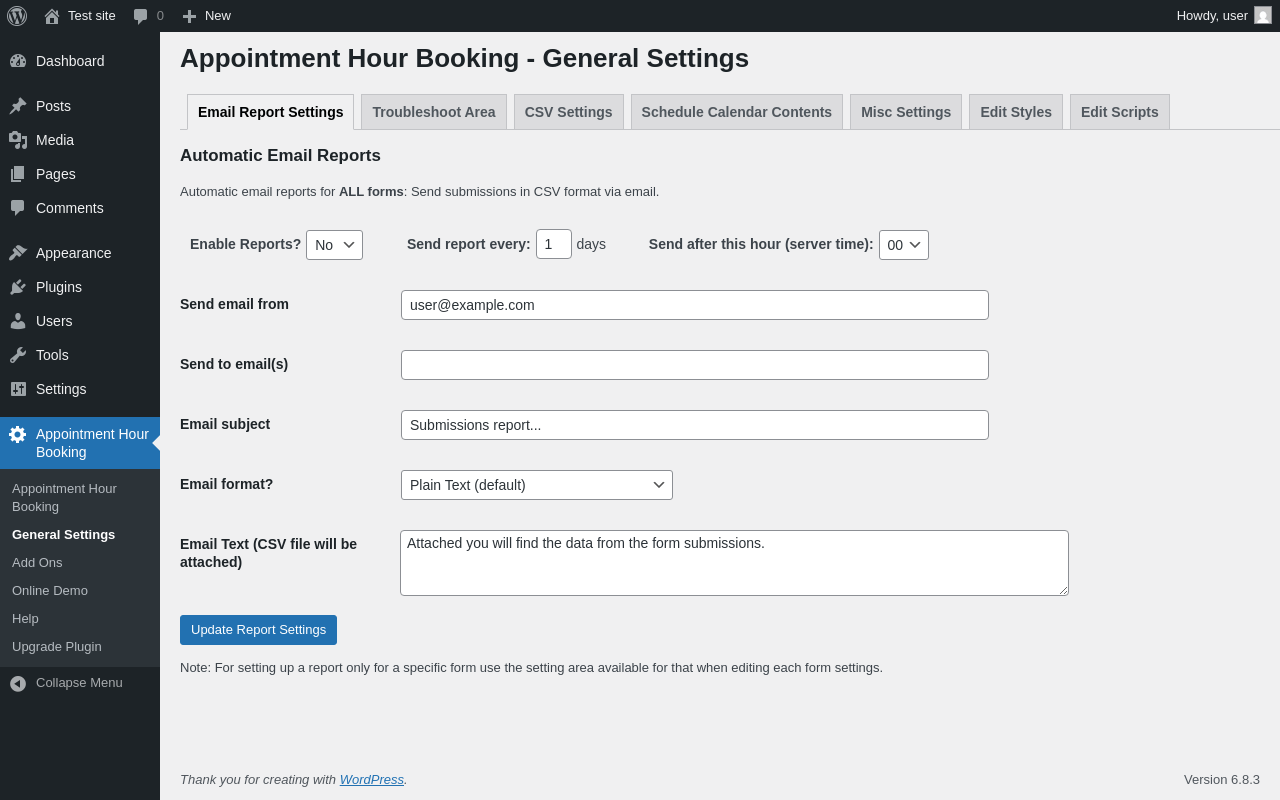Click the WordPress logo icon
This screenshot has height=800, width=1280.
[x=17, y=16]
